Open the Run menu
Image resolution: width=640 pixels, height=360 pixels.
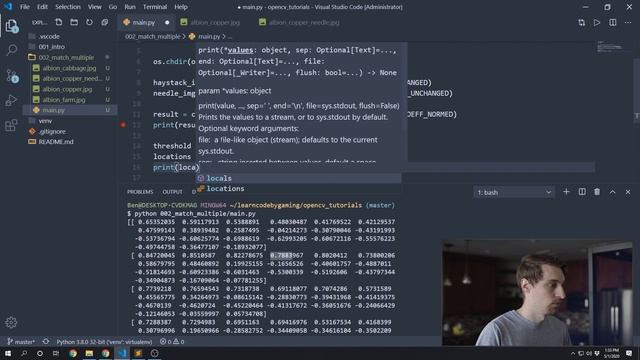coord(130,7)
